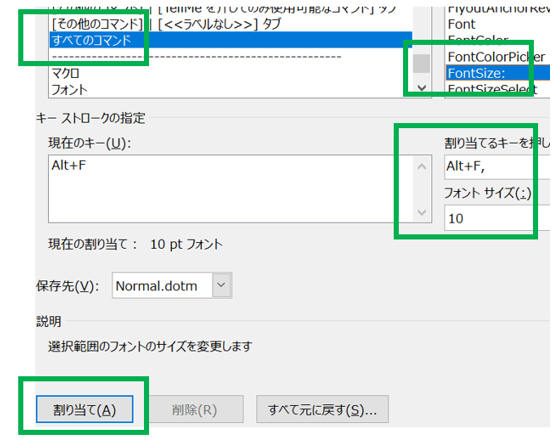Click the disabled 削除(R) delete button
Screen dimensions: 553x440
pyautogui.click(x=194, y=409)
